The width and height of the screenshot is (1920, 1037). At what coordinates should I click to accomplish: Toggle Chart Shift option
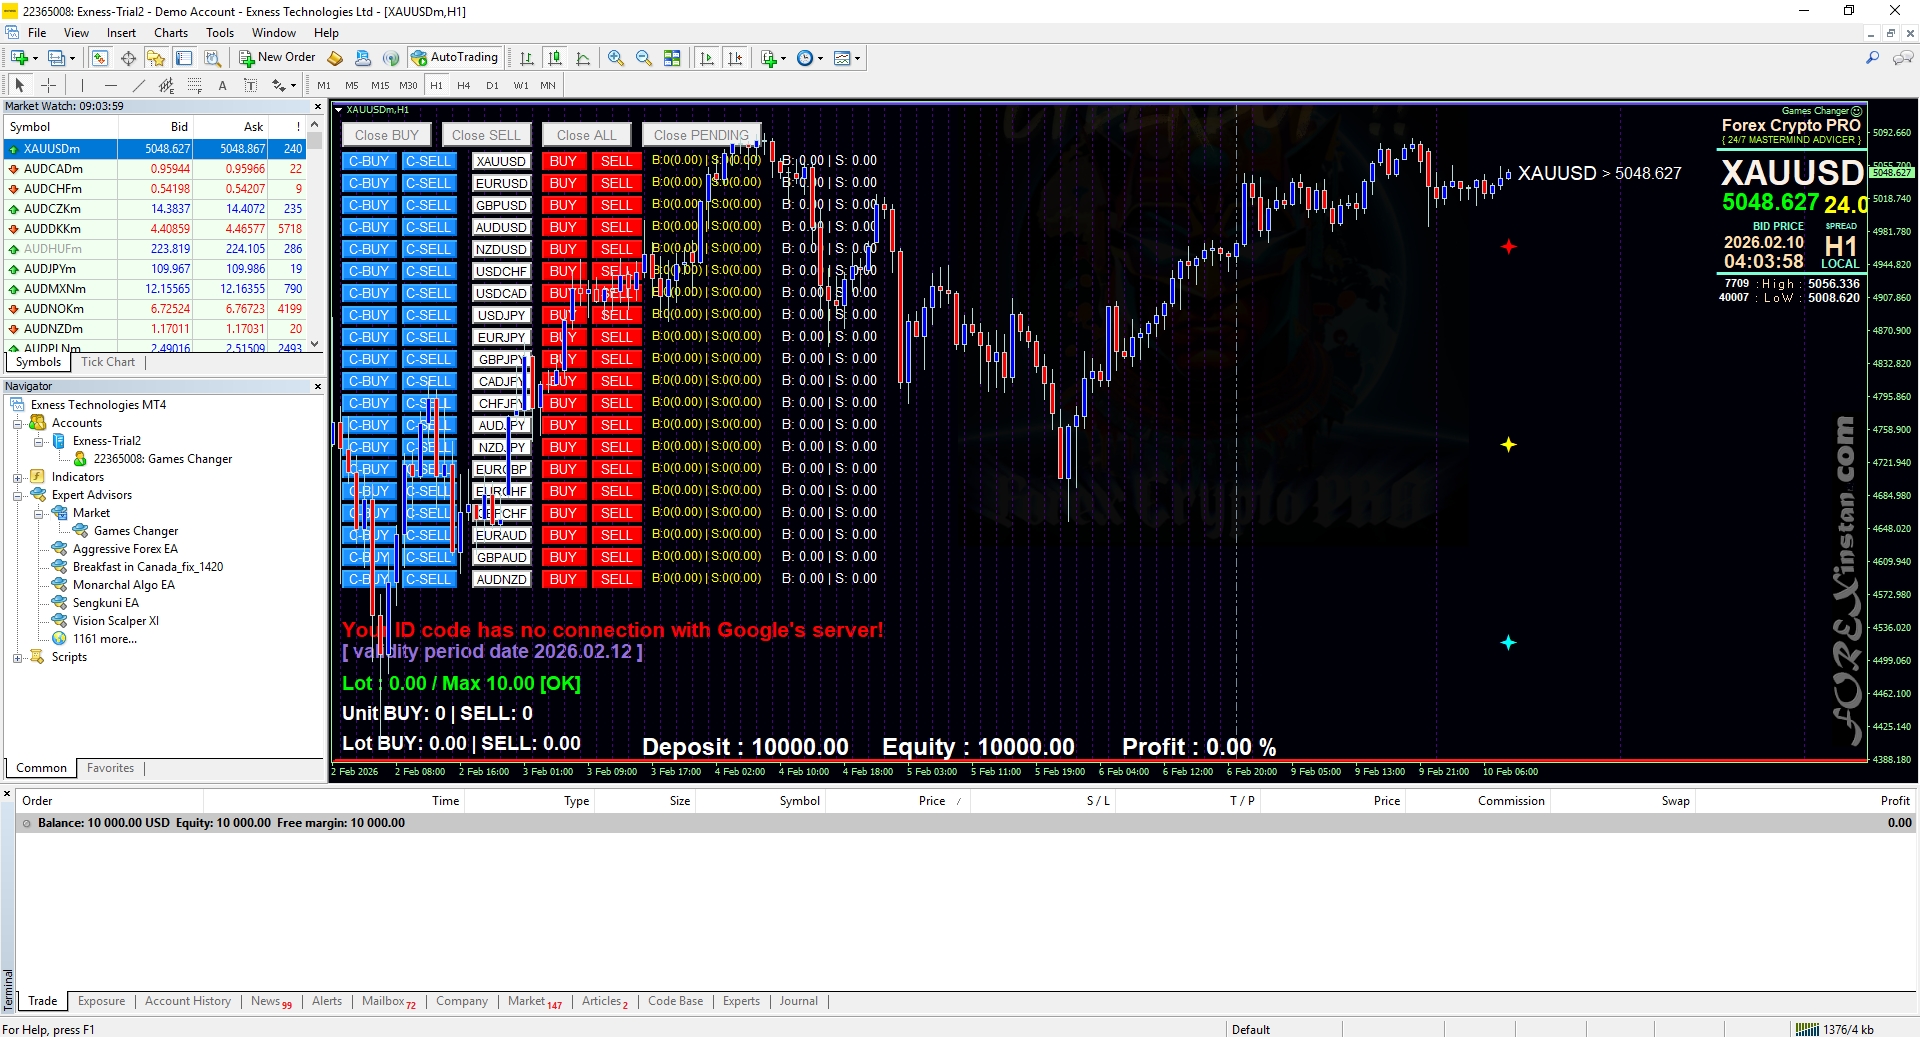pyautogui.click(x=735, y=58)
